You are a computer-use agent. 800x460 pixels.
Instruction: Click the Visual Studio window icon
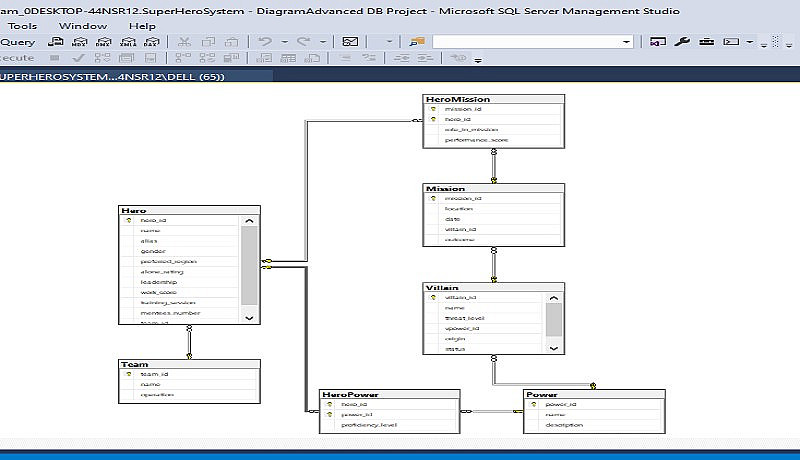[x=658, y=42]
